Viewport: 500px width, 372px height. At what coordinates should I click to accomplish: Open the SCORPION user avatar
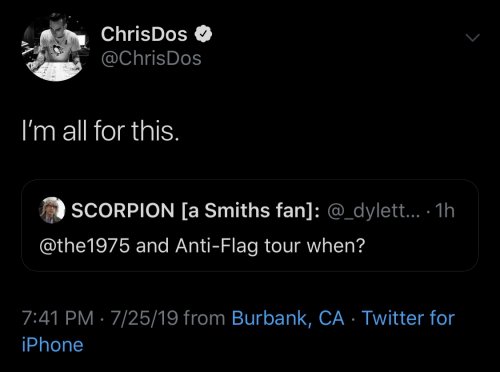52,210
